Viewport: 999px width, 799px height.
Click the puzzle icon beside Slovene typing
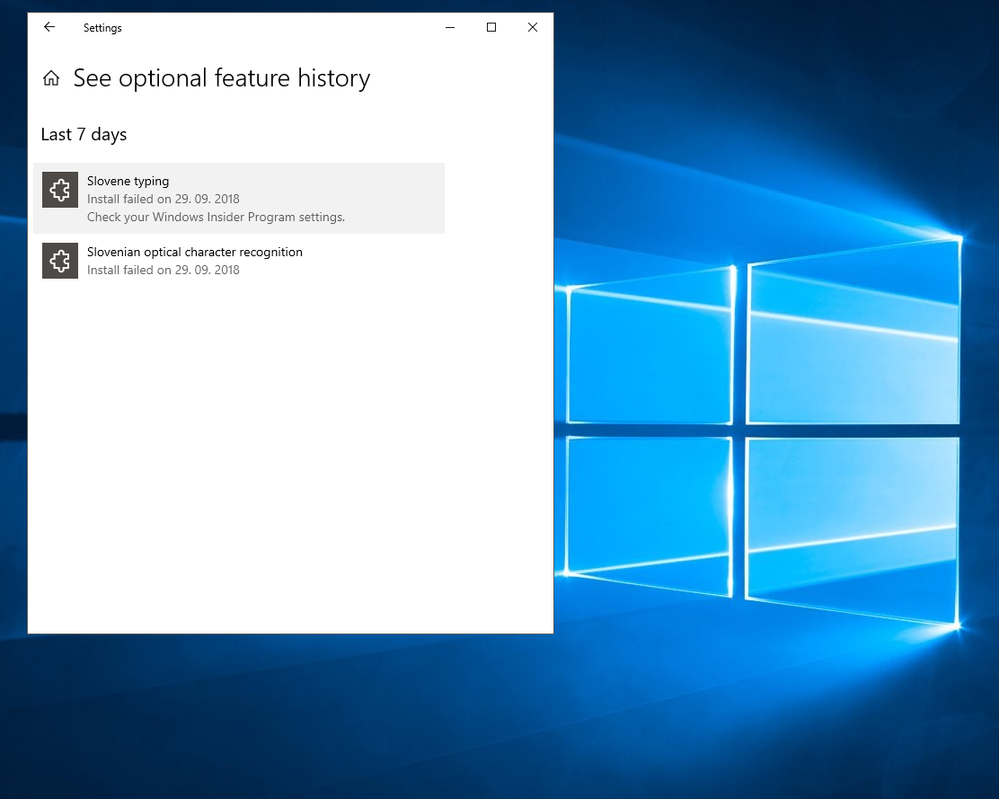(60, 190)
